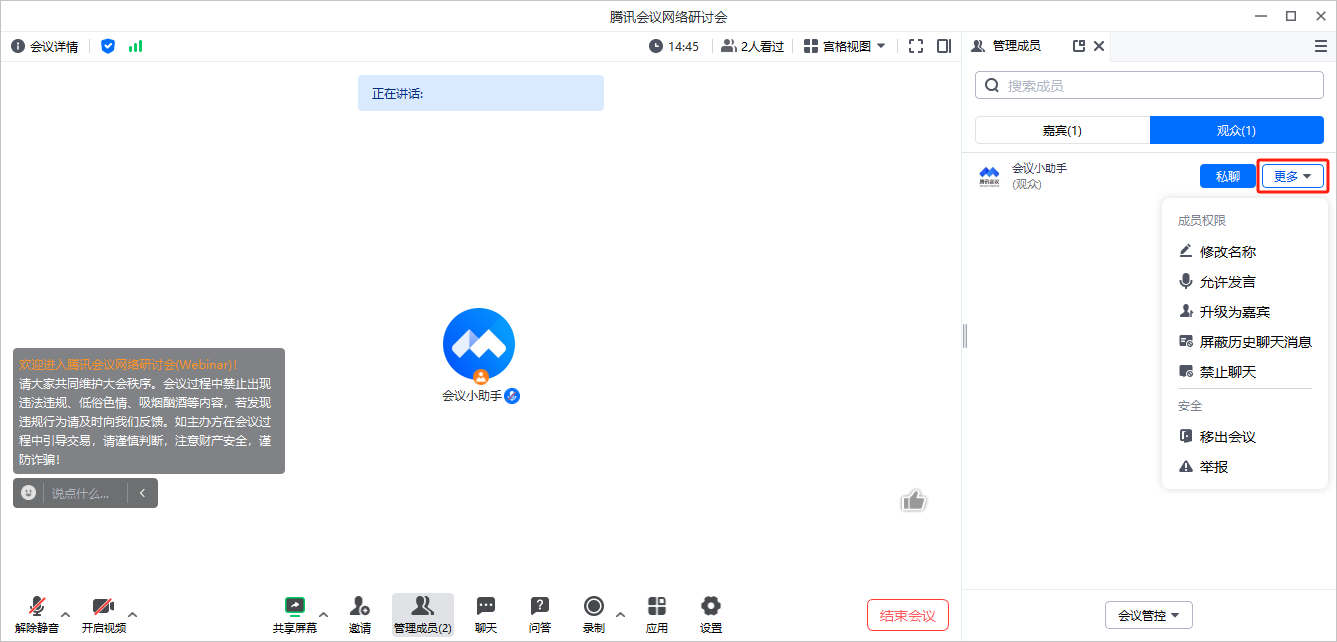Turn on camera with 开启视频
Image resolution: width=1337 pixels, height=642 pixels.
(104, 615)
